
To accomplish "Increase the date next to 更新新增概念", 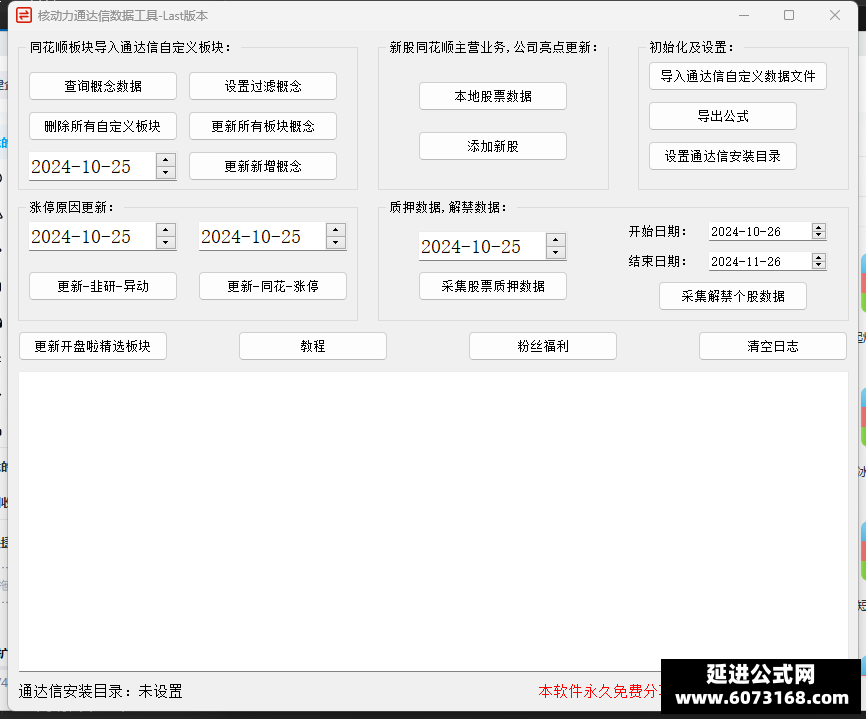I will tap(166, 160).
